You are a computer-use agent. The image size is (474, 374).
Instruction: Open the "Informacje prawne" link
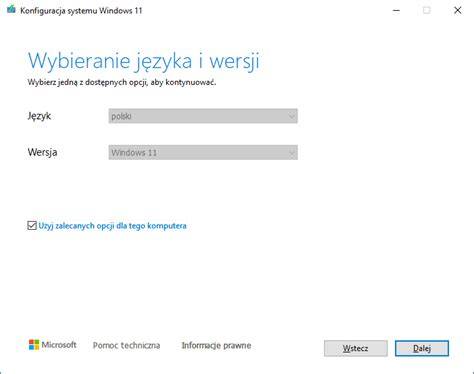pos(216,345)
